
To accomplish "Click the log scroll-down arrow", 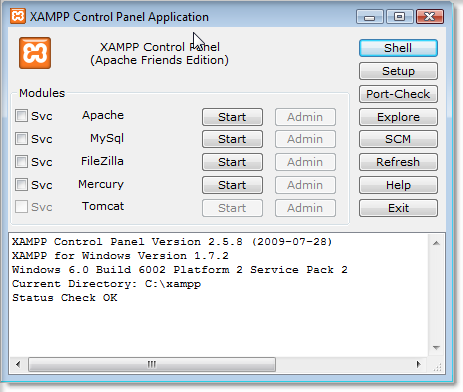I will coord(436,348).
